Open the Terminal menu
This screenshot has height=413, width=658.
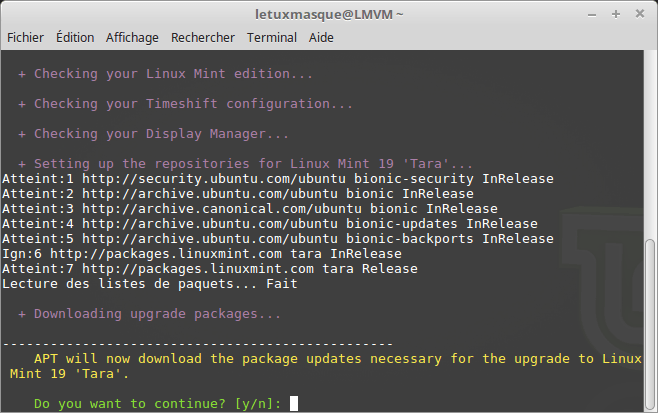[x=271, y=37]
